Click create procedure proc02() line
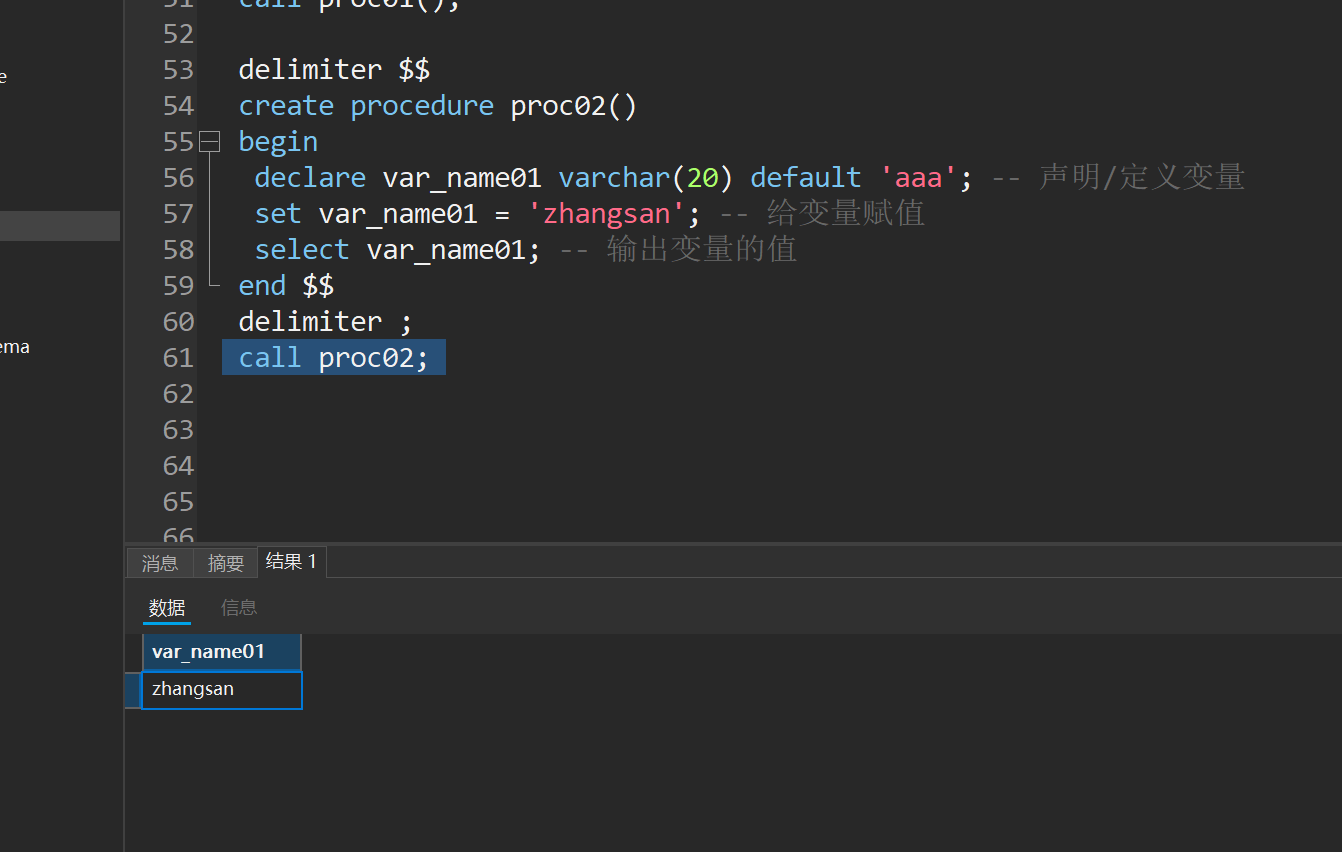The height and width of the screenshot is (852, 1342). (x=437, y=106)
